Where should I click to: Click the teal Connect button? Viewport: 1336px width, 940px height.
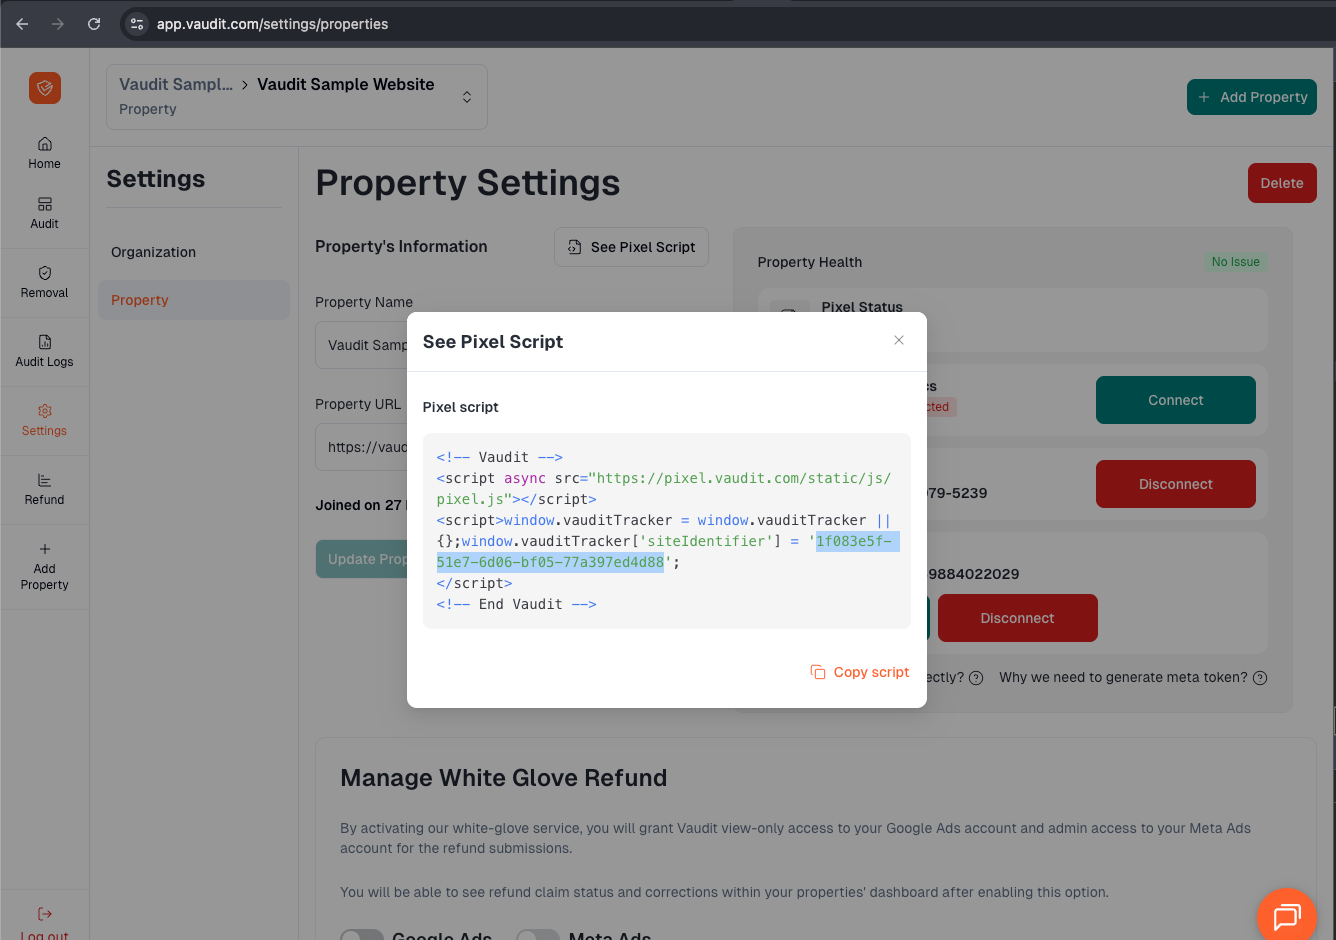(1175, 400)
